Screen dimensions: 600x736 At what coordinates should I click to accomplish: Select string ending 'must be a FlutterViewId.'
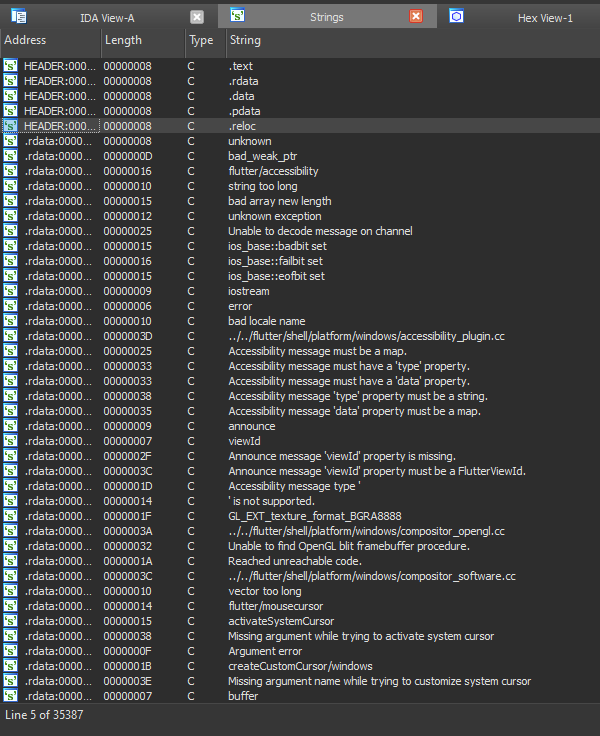pyautogui.click(x=377, y=471)
